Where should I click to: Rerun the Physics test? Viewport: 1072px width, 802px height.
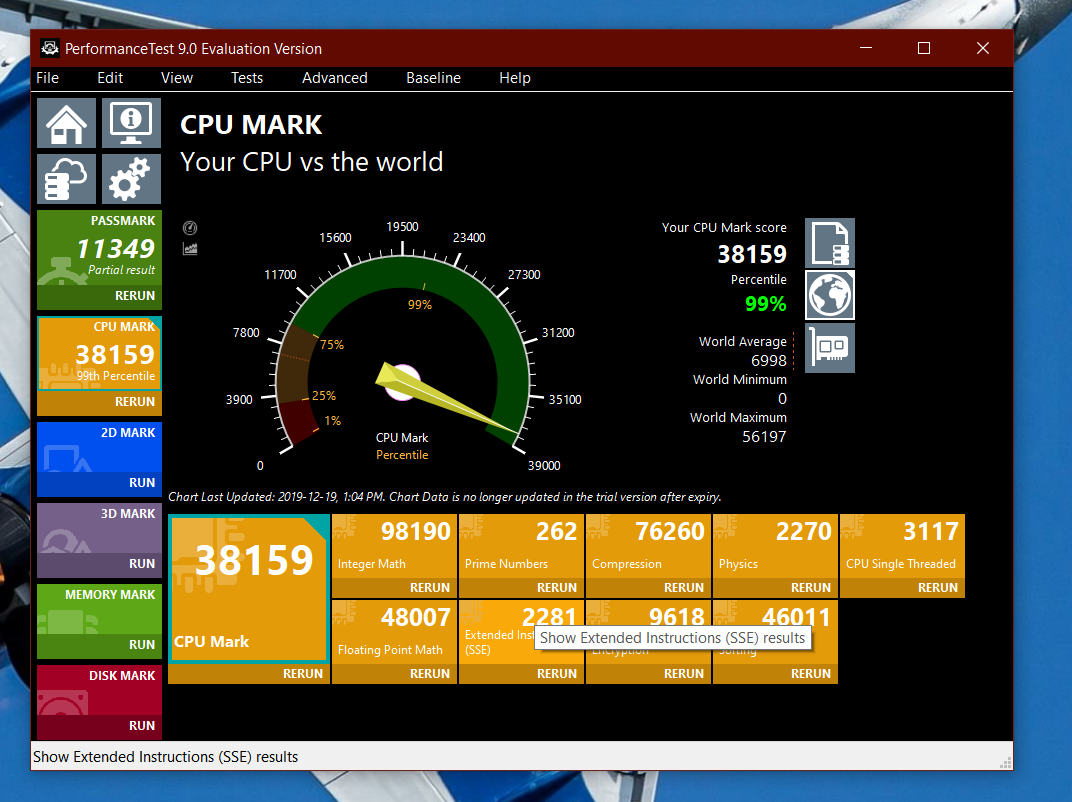[775, 587]
